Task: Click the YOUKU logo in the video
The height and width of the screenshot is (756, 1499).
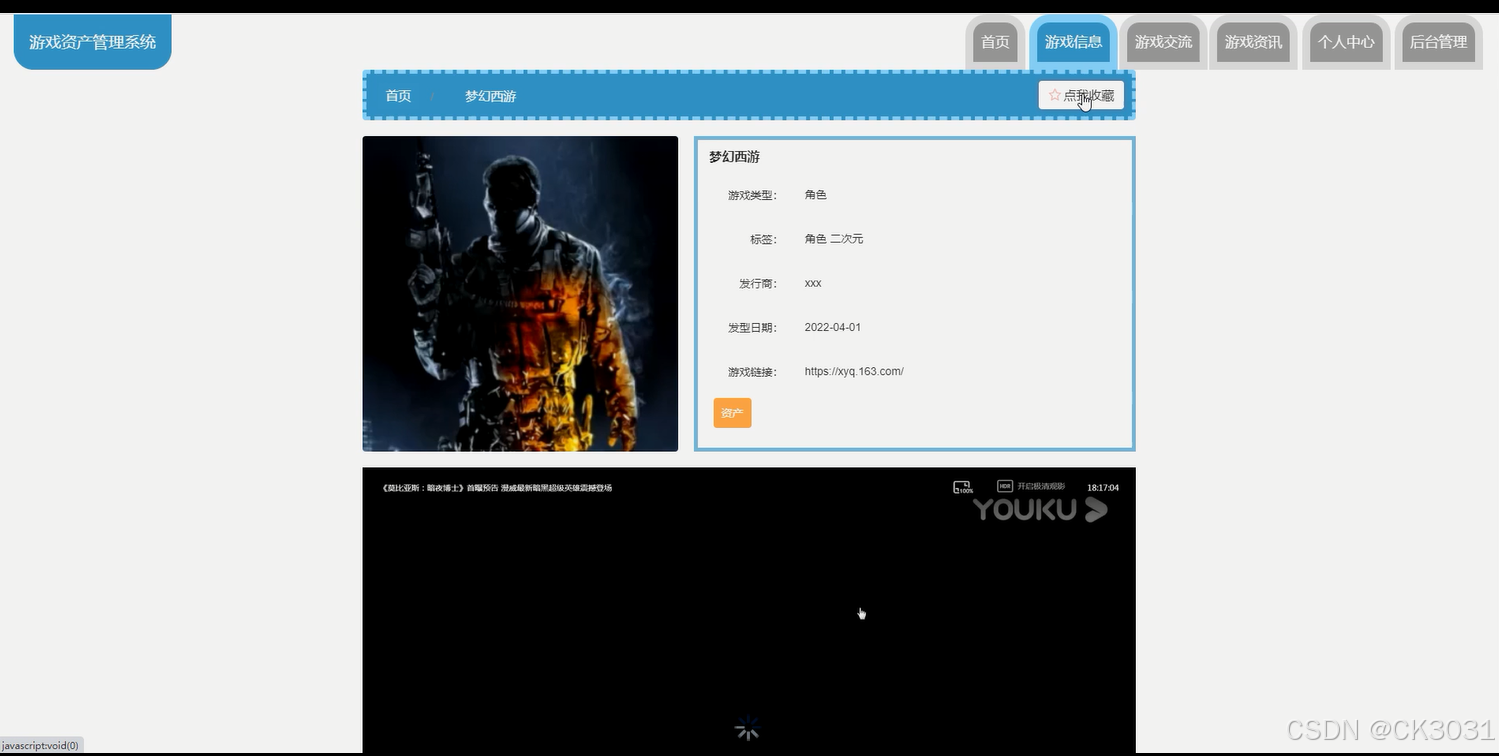Action: coord(1040,510)
